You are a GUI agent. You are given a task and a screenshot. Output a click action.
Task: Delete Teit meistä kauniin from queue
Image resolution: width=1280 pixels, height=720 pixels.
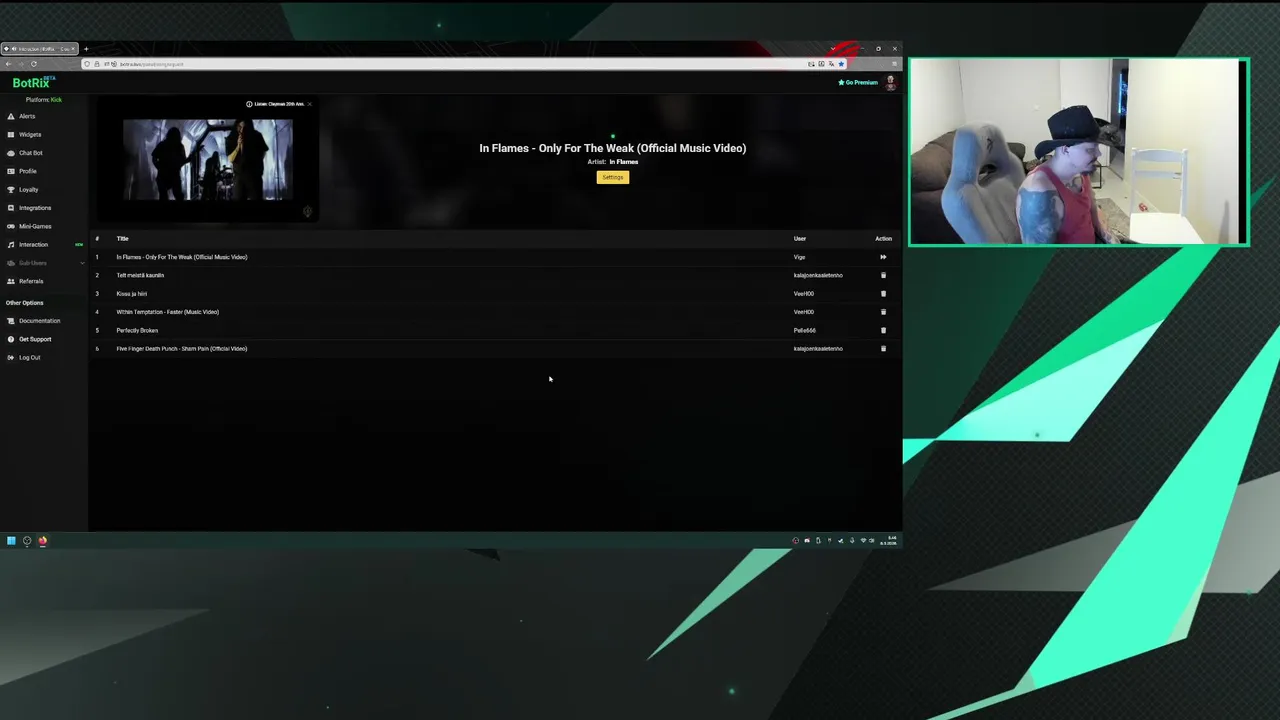tap(883, 275)
